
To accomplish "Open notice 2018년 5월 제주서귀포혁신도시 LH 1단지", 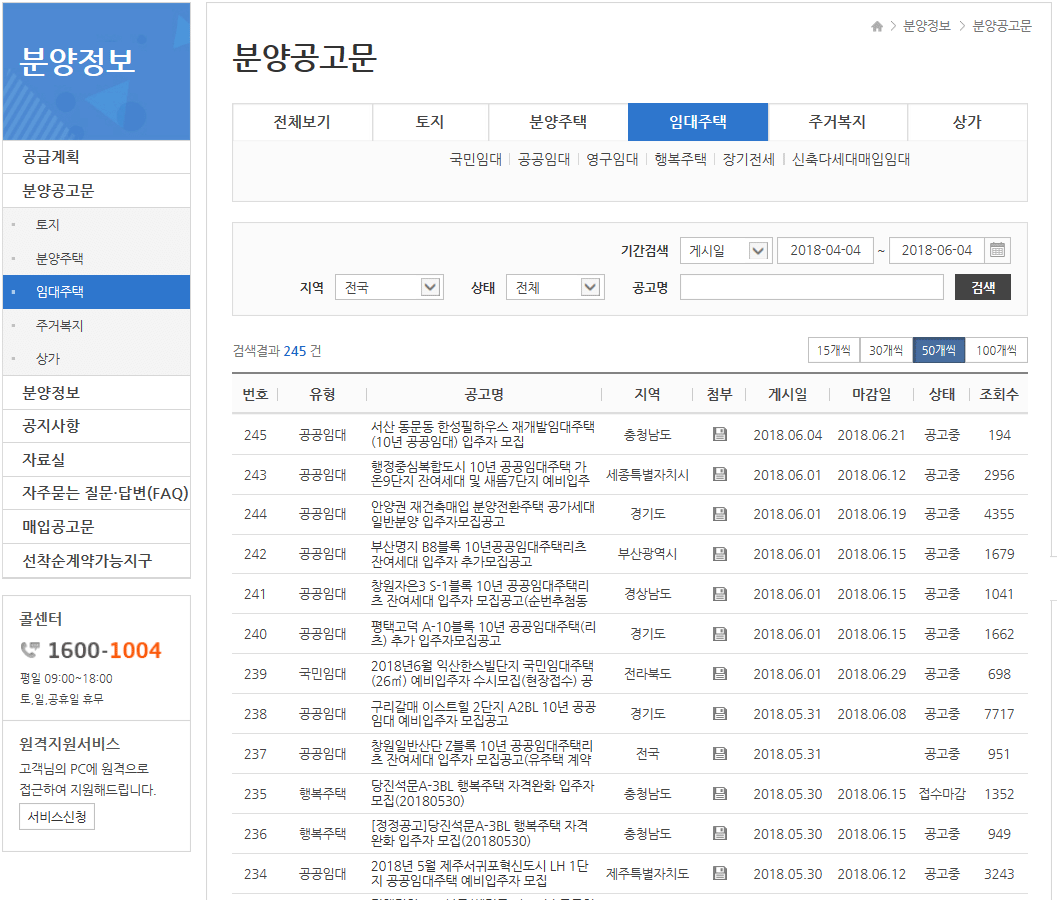I will (480, 873).
